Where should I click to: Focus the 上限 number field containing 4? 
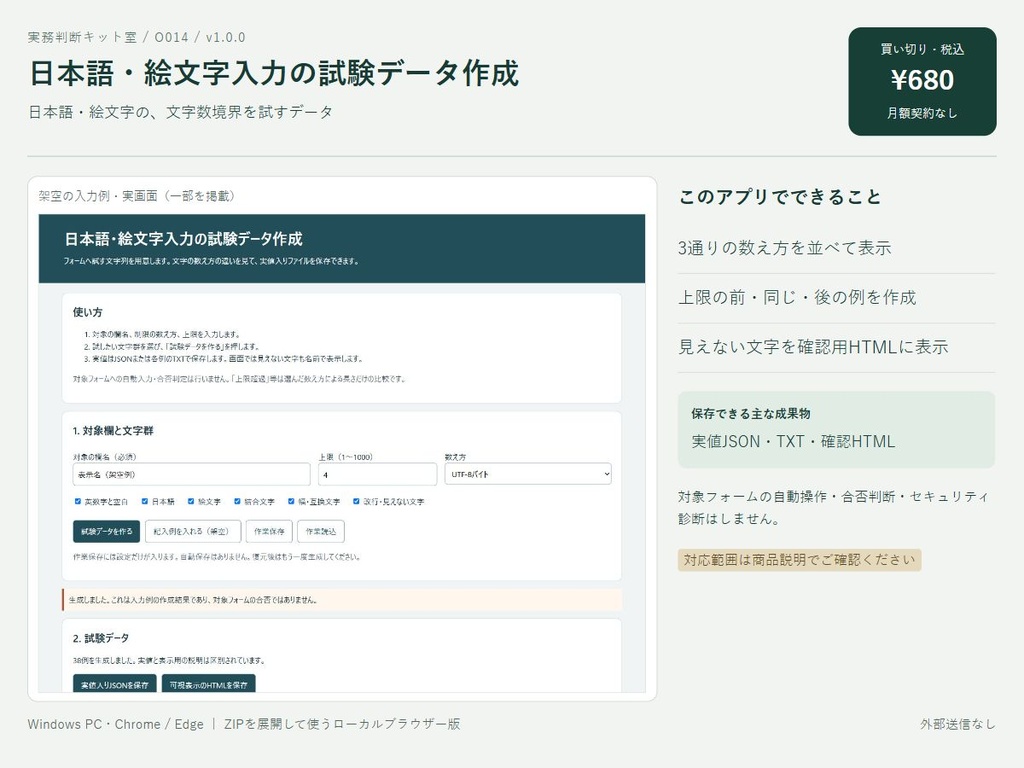pyautogui.click(x=377, y=474)
